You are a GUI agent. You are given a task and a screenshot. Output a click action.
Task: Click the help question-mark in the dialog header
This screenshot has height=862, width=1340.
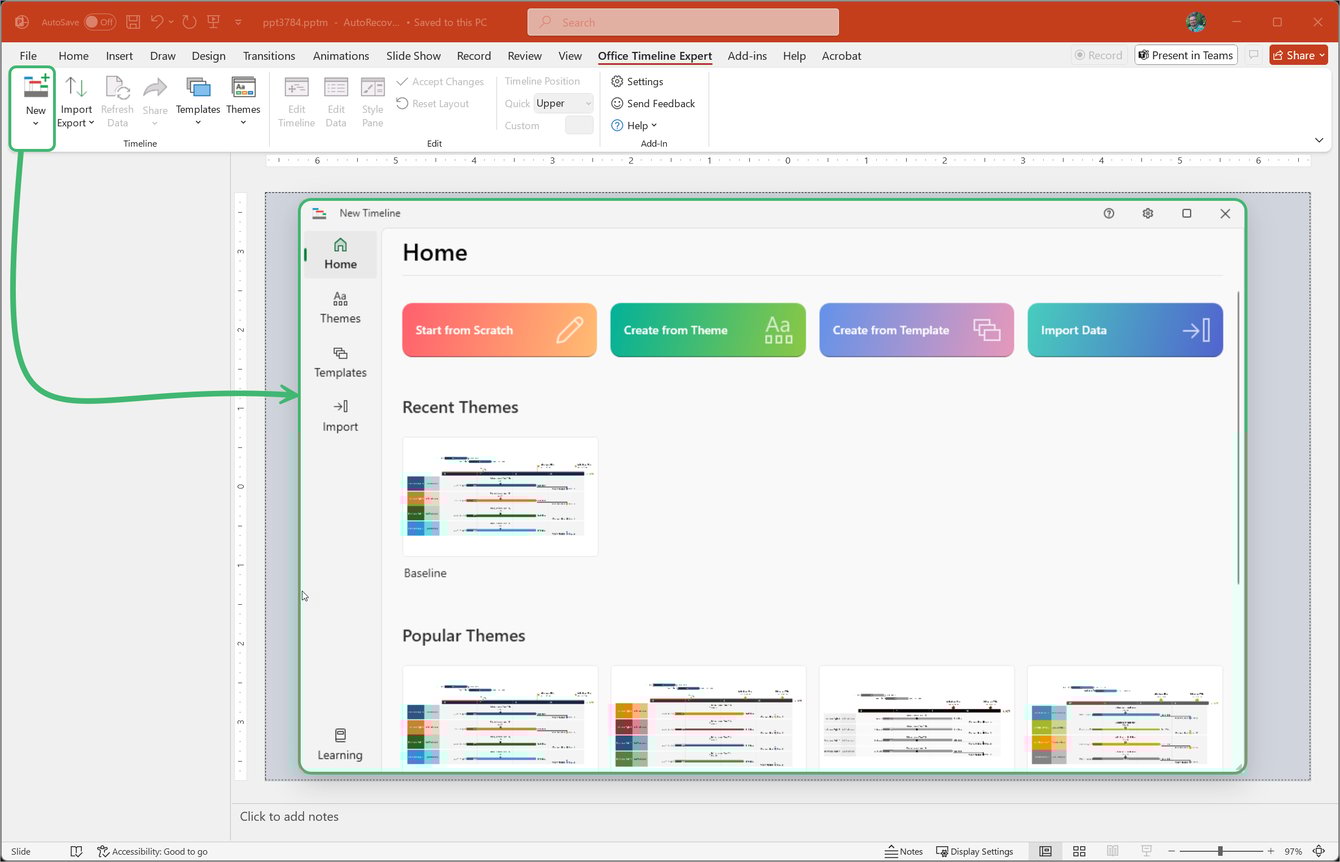coord(1108,213)
